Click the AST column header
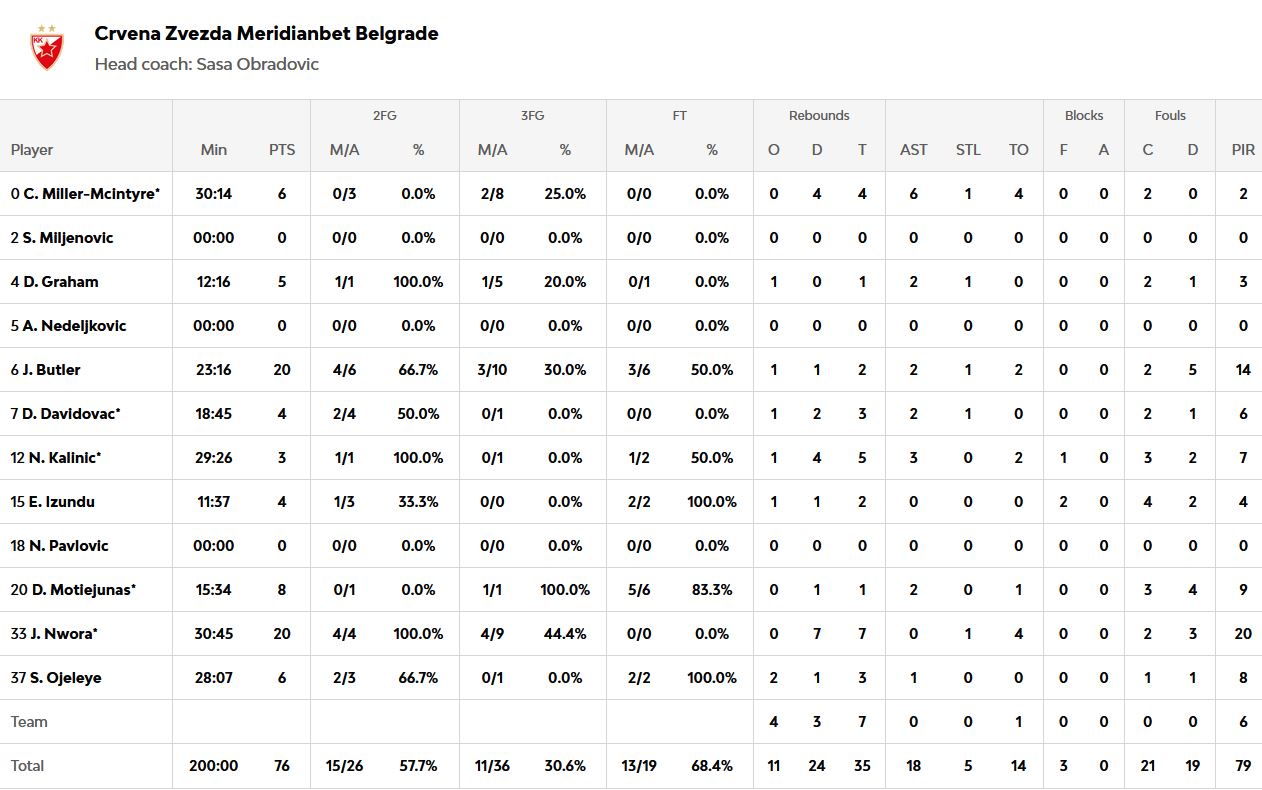Image resolution: width=1262 pixels, height=790 pixels. click(913, 150)
